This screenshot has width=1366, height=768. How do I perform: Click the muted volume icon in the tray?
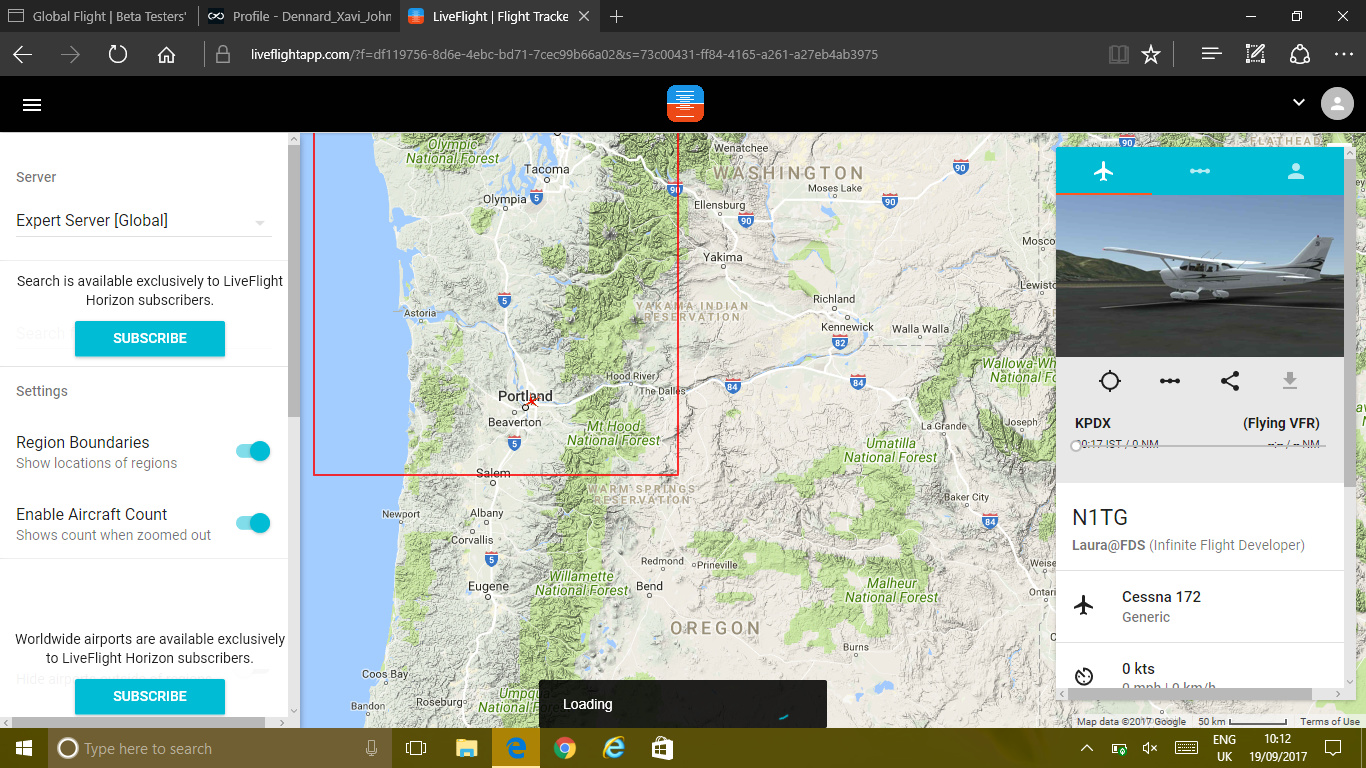(x=1150, y=748)
